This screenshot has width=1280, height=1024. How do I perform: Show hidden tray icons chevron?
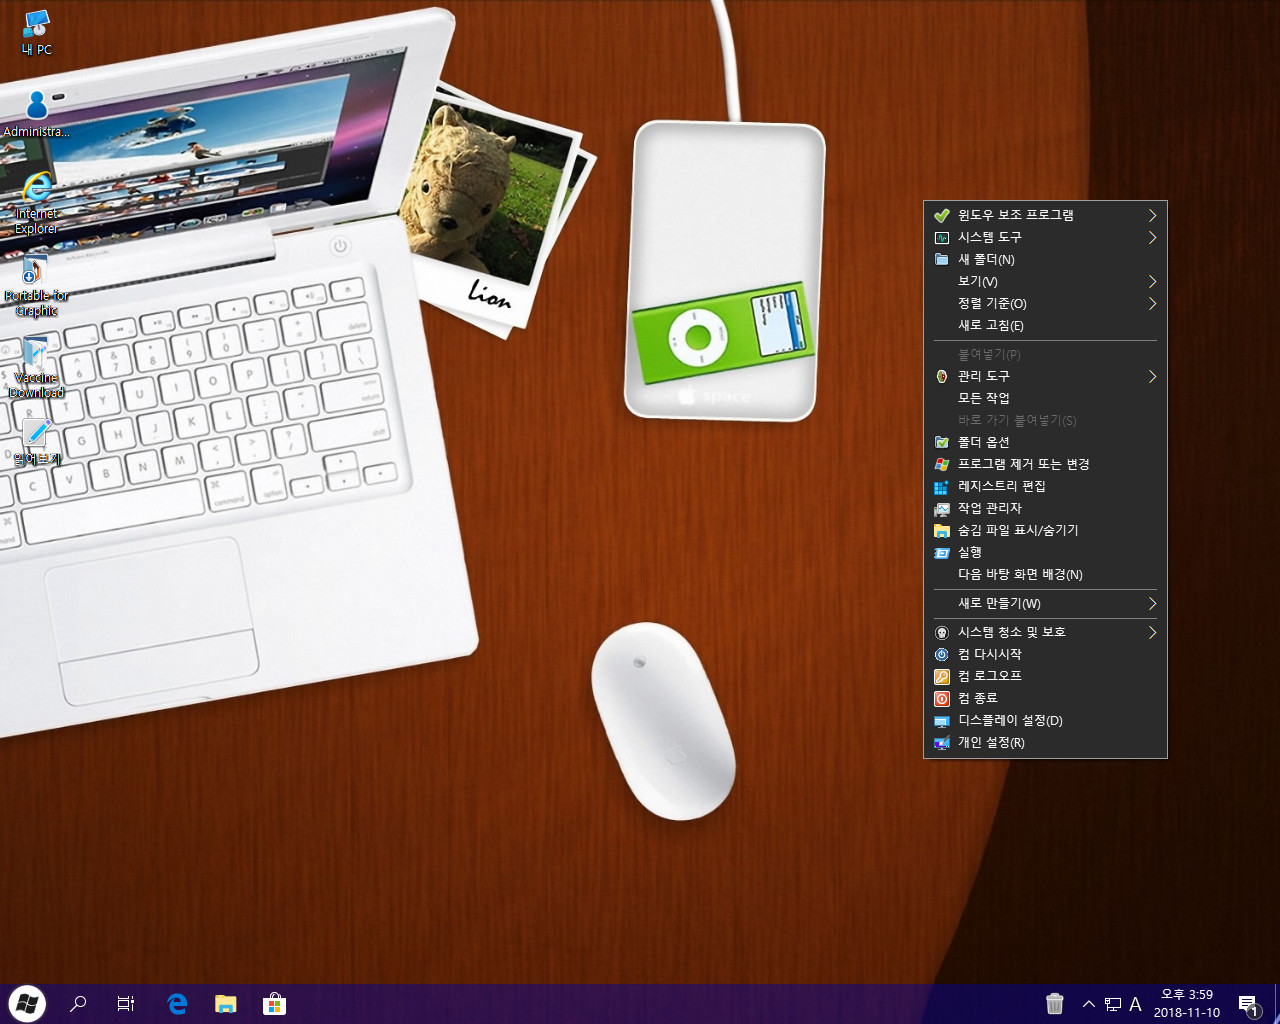click(x=1088, y=1004)
